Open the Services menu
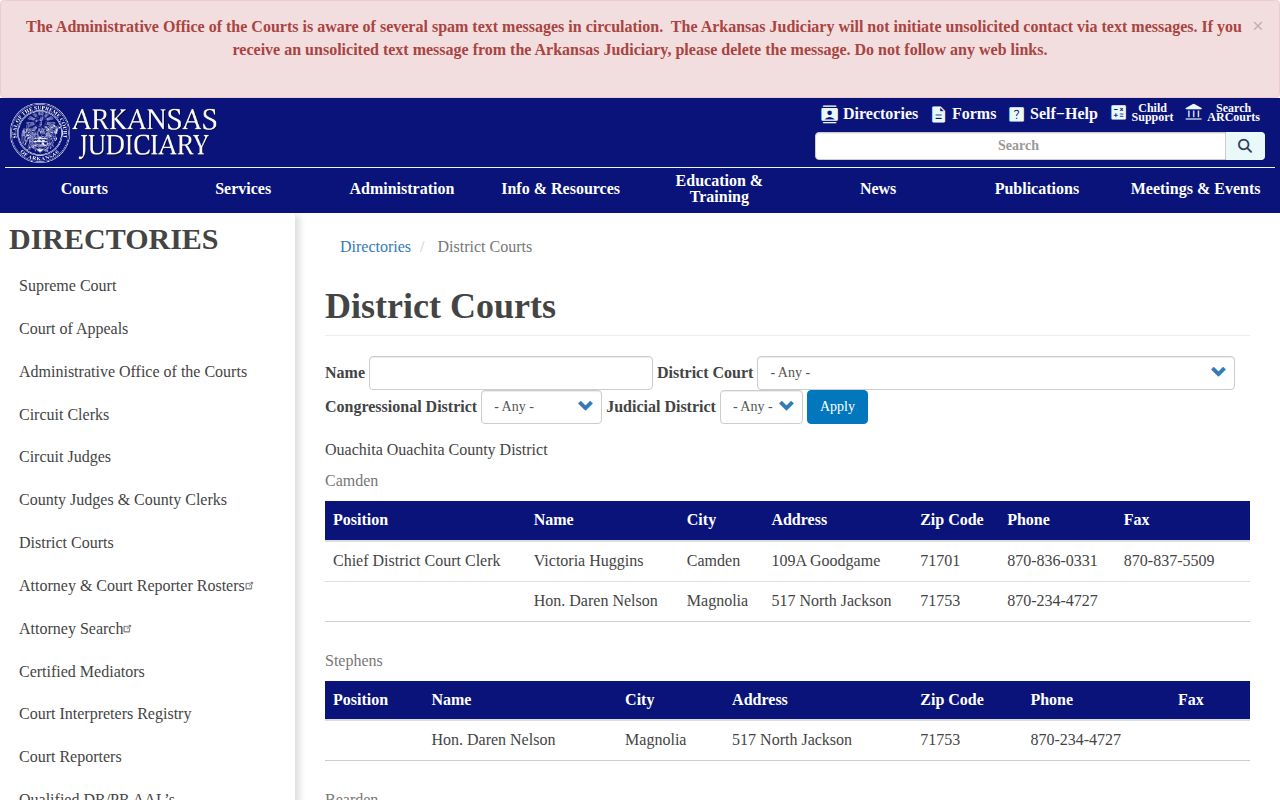The height and width of the screenshot is (800, 1280). pos(243,189)
